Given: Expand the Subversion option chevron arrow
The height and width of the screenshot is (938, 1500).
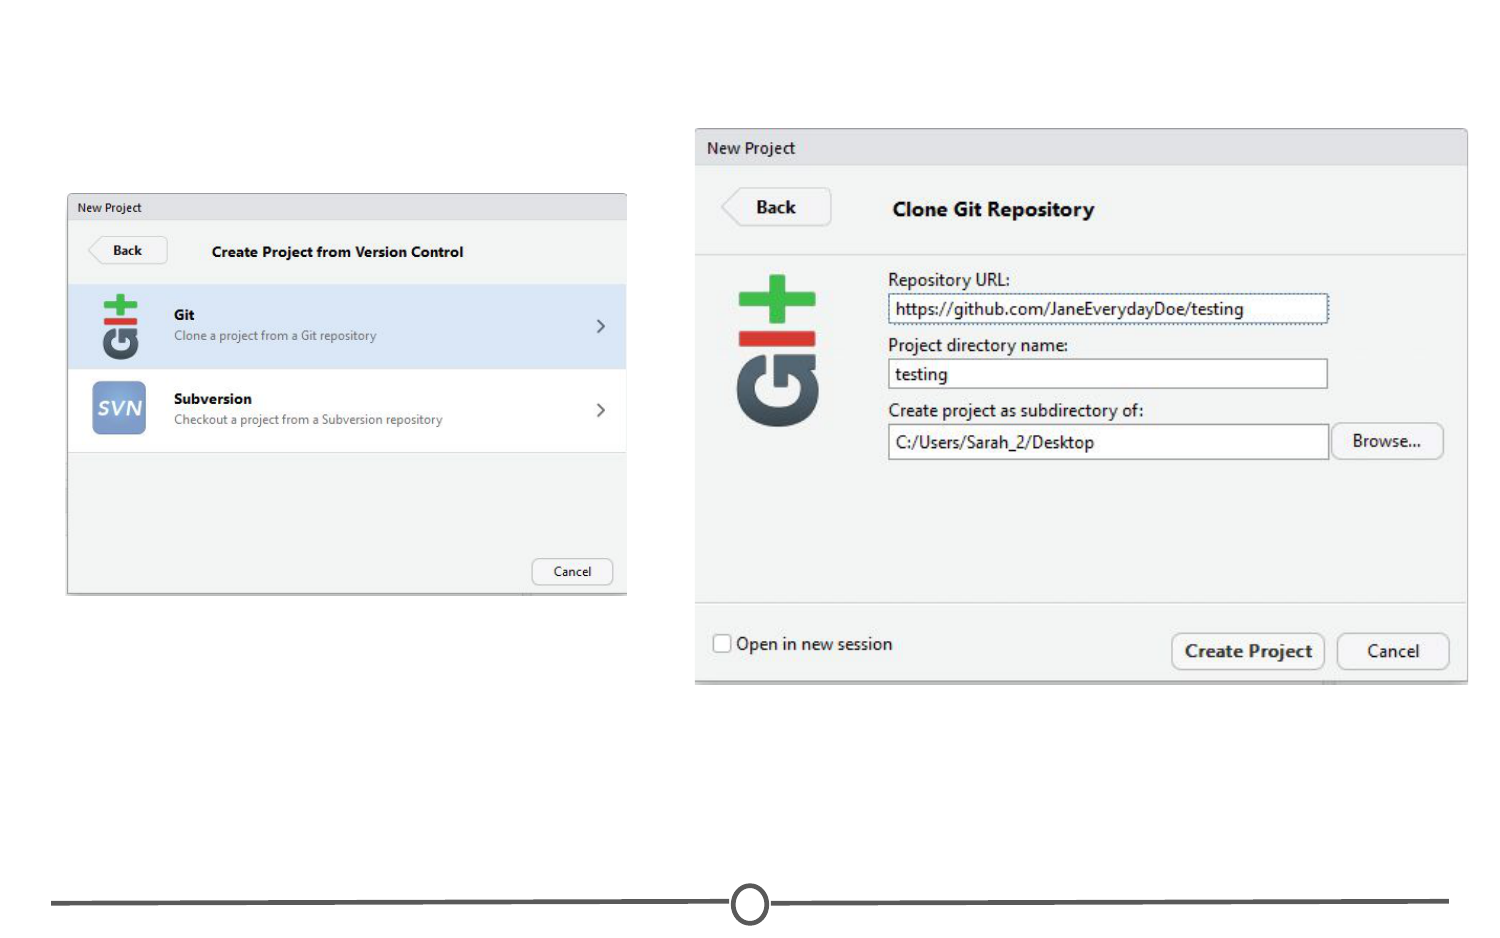Looking at the screenshot, I should [600, 410].
